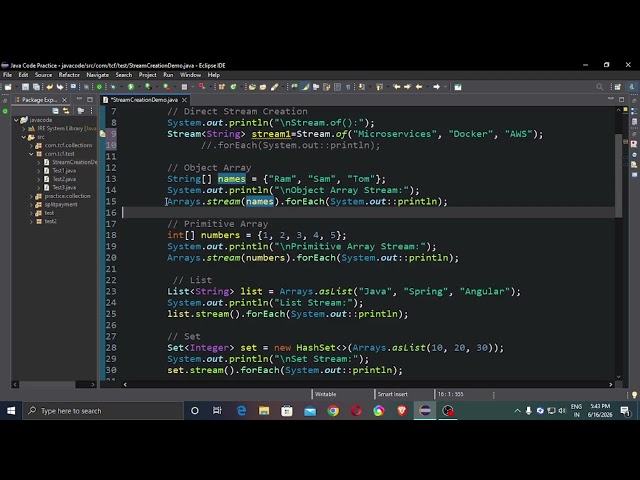Open Google Chrome from the taskbar

(333, 411)
